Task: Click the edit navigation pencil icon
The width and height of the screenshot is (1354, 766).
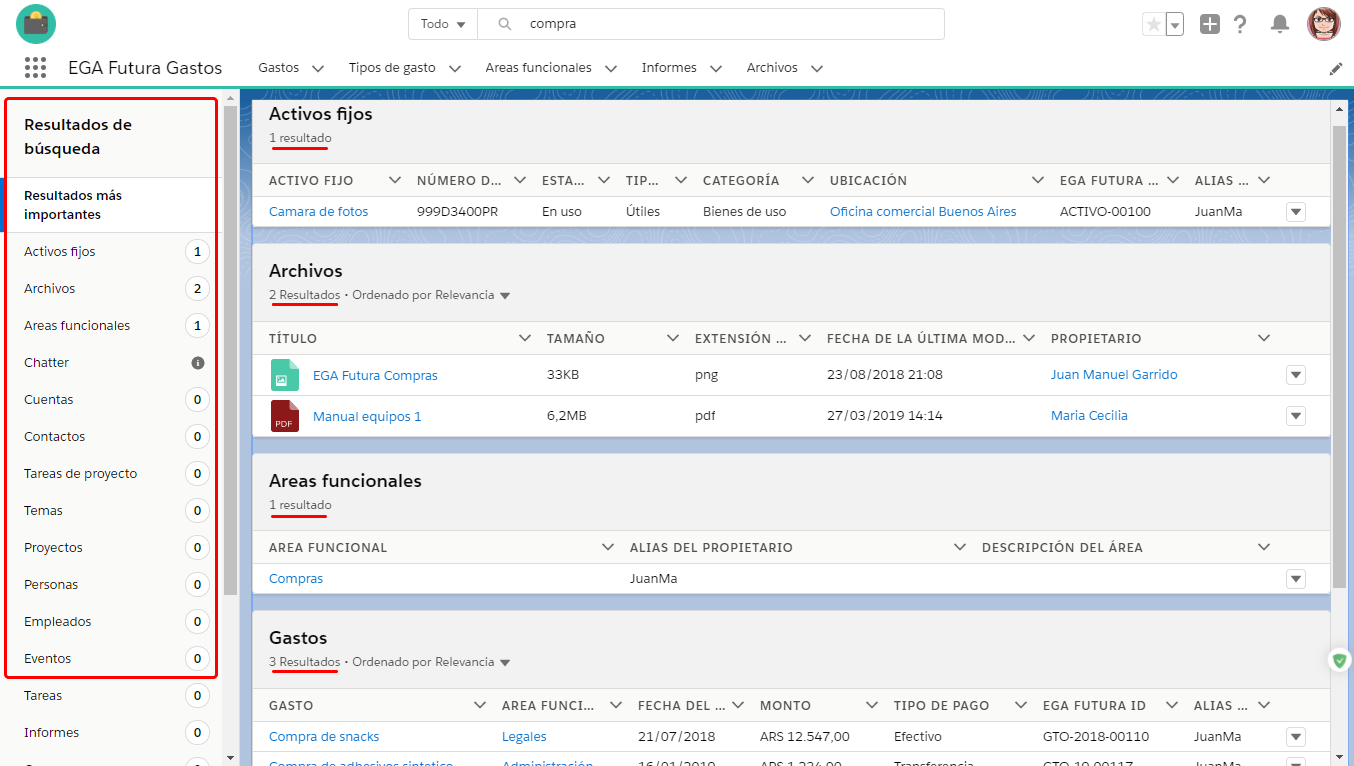Action: coord(1336,69)
